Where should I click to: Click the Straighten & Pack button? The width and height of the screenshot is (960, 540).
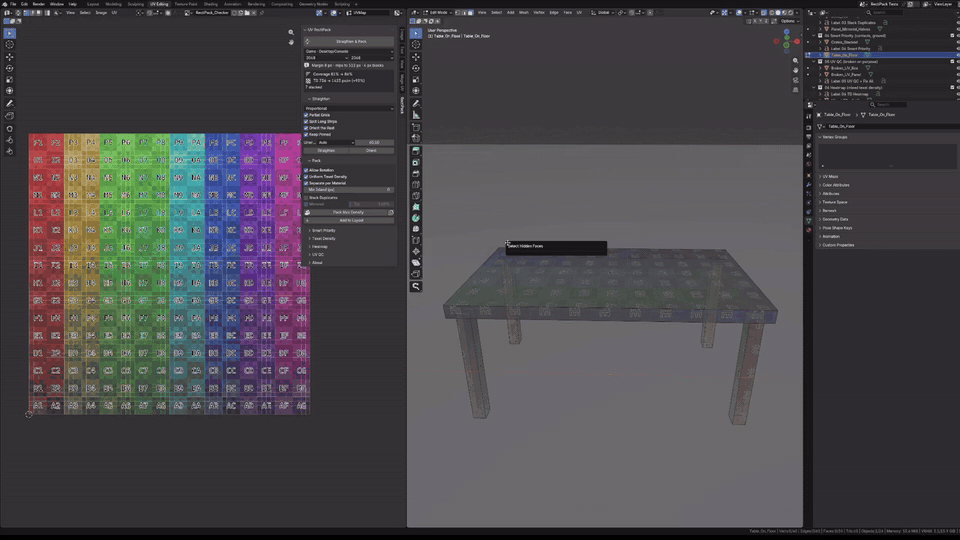[x=349, y=42]
